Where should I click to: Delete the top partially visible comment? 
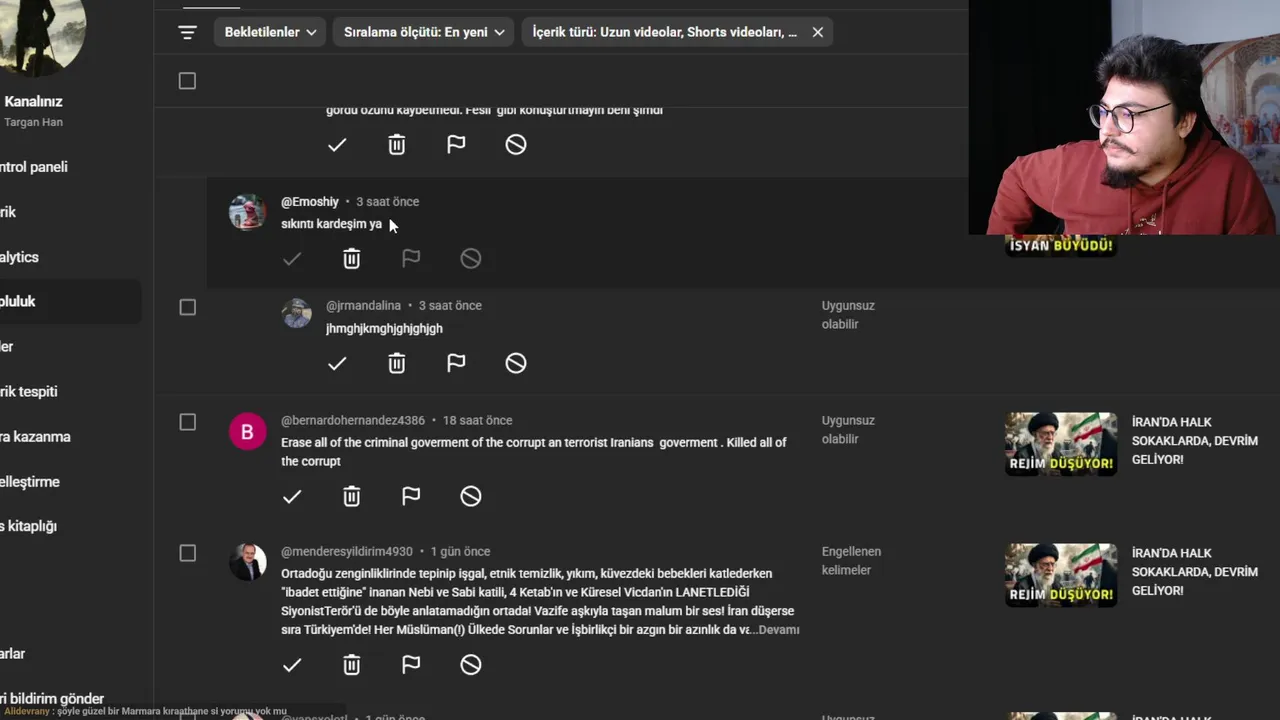397,145
